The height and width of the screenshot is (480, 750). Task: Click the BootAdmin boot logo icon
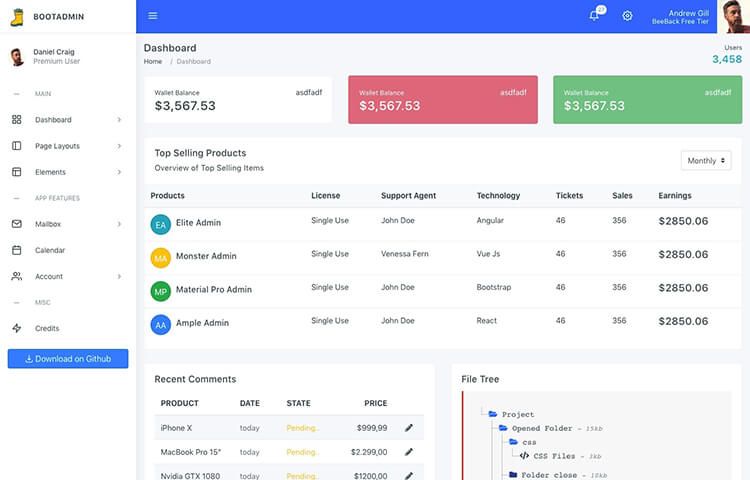17,17
